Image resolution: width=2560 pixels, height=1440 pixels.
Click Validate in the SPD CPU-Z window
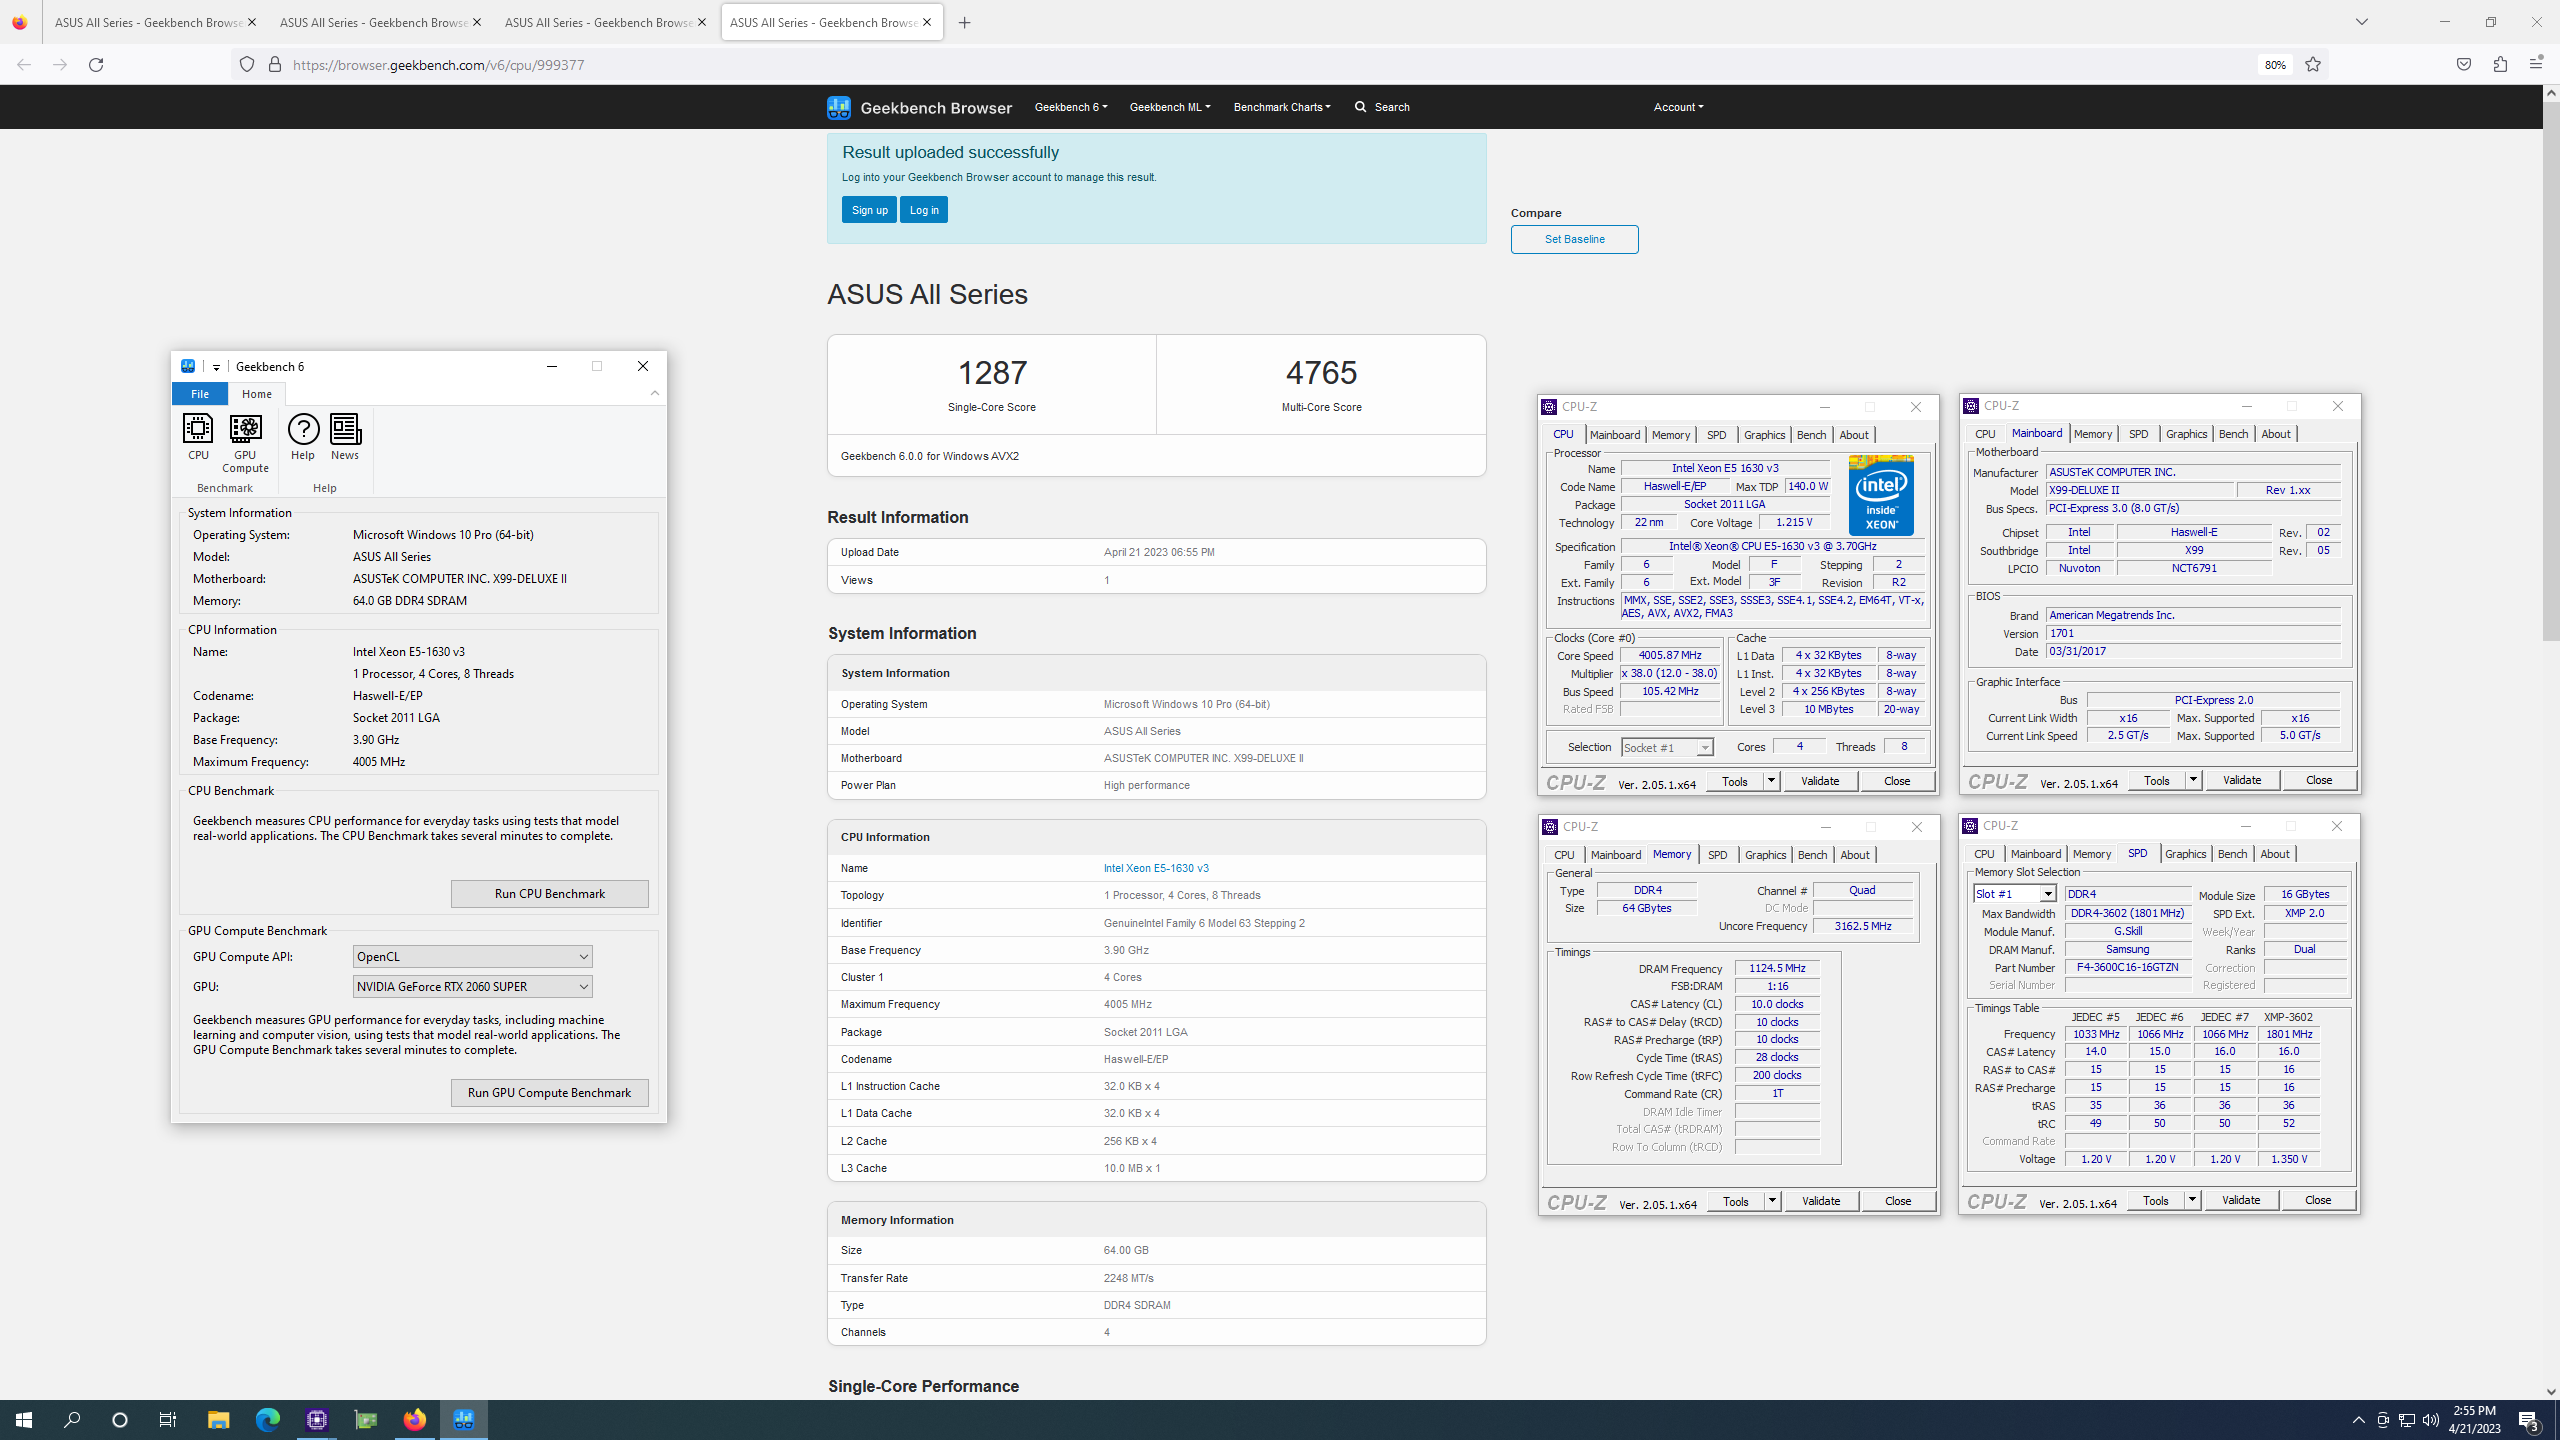[x=2241, y=1200]
